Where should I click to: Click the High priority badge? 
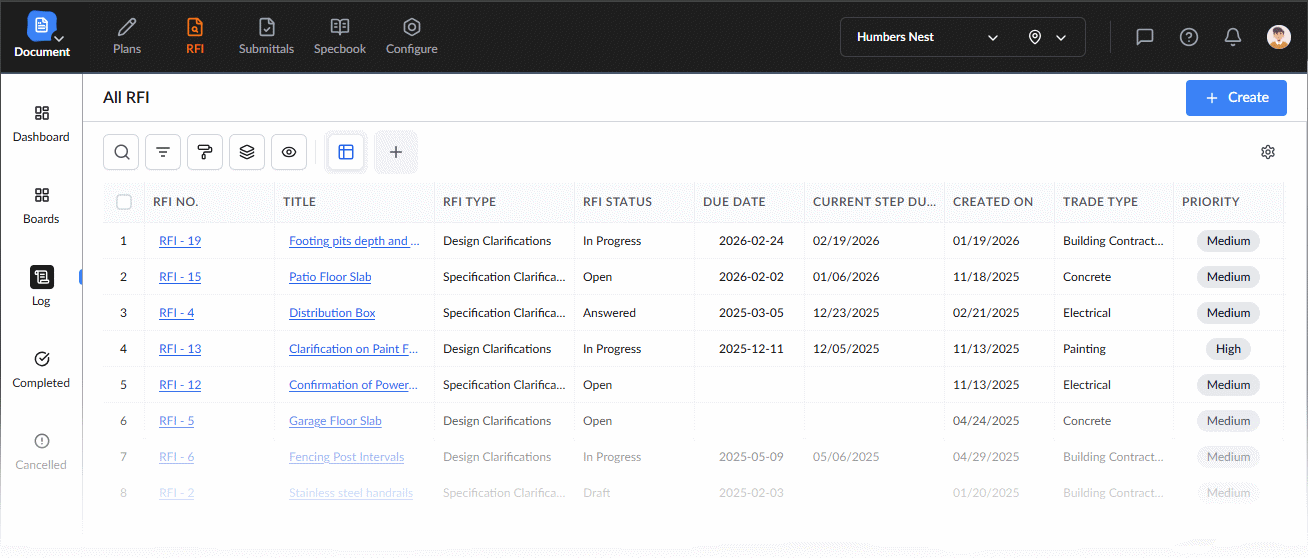point(1228,349)
